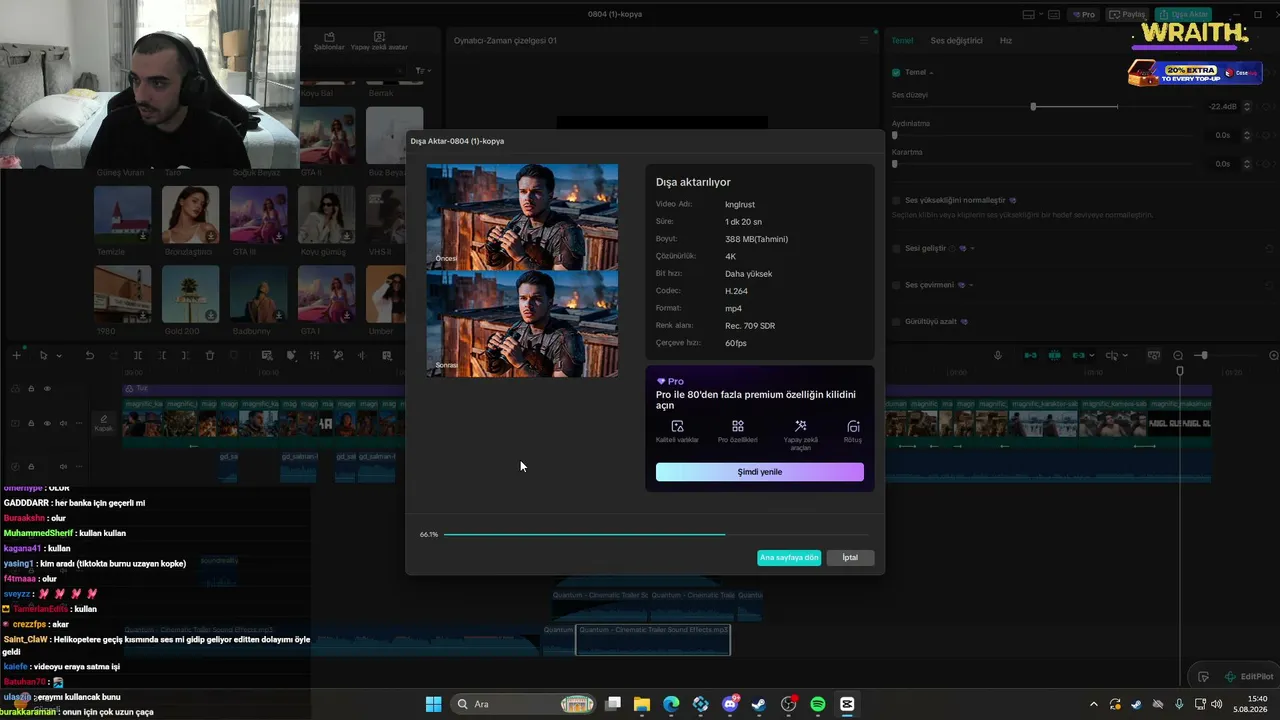Screen dimensions: 1280x720
Task: Adjust the Karartma fade-out slider handle
Action: pos(895,164)
